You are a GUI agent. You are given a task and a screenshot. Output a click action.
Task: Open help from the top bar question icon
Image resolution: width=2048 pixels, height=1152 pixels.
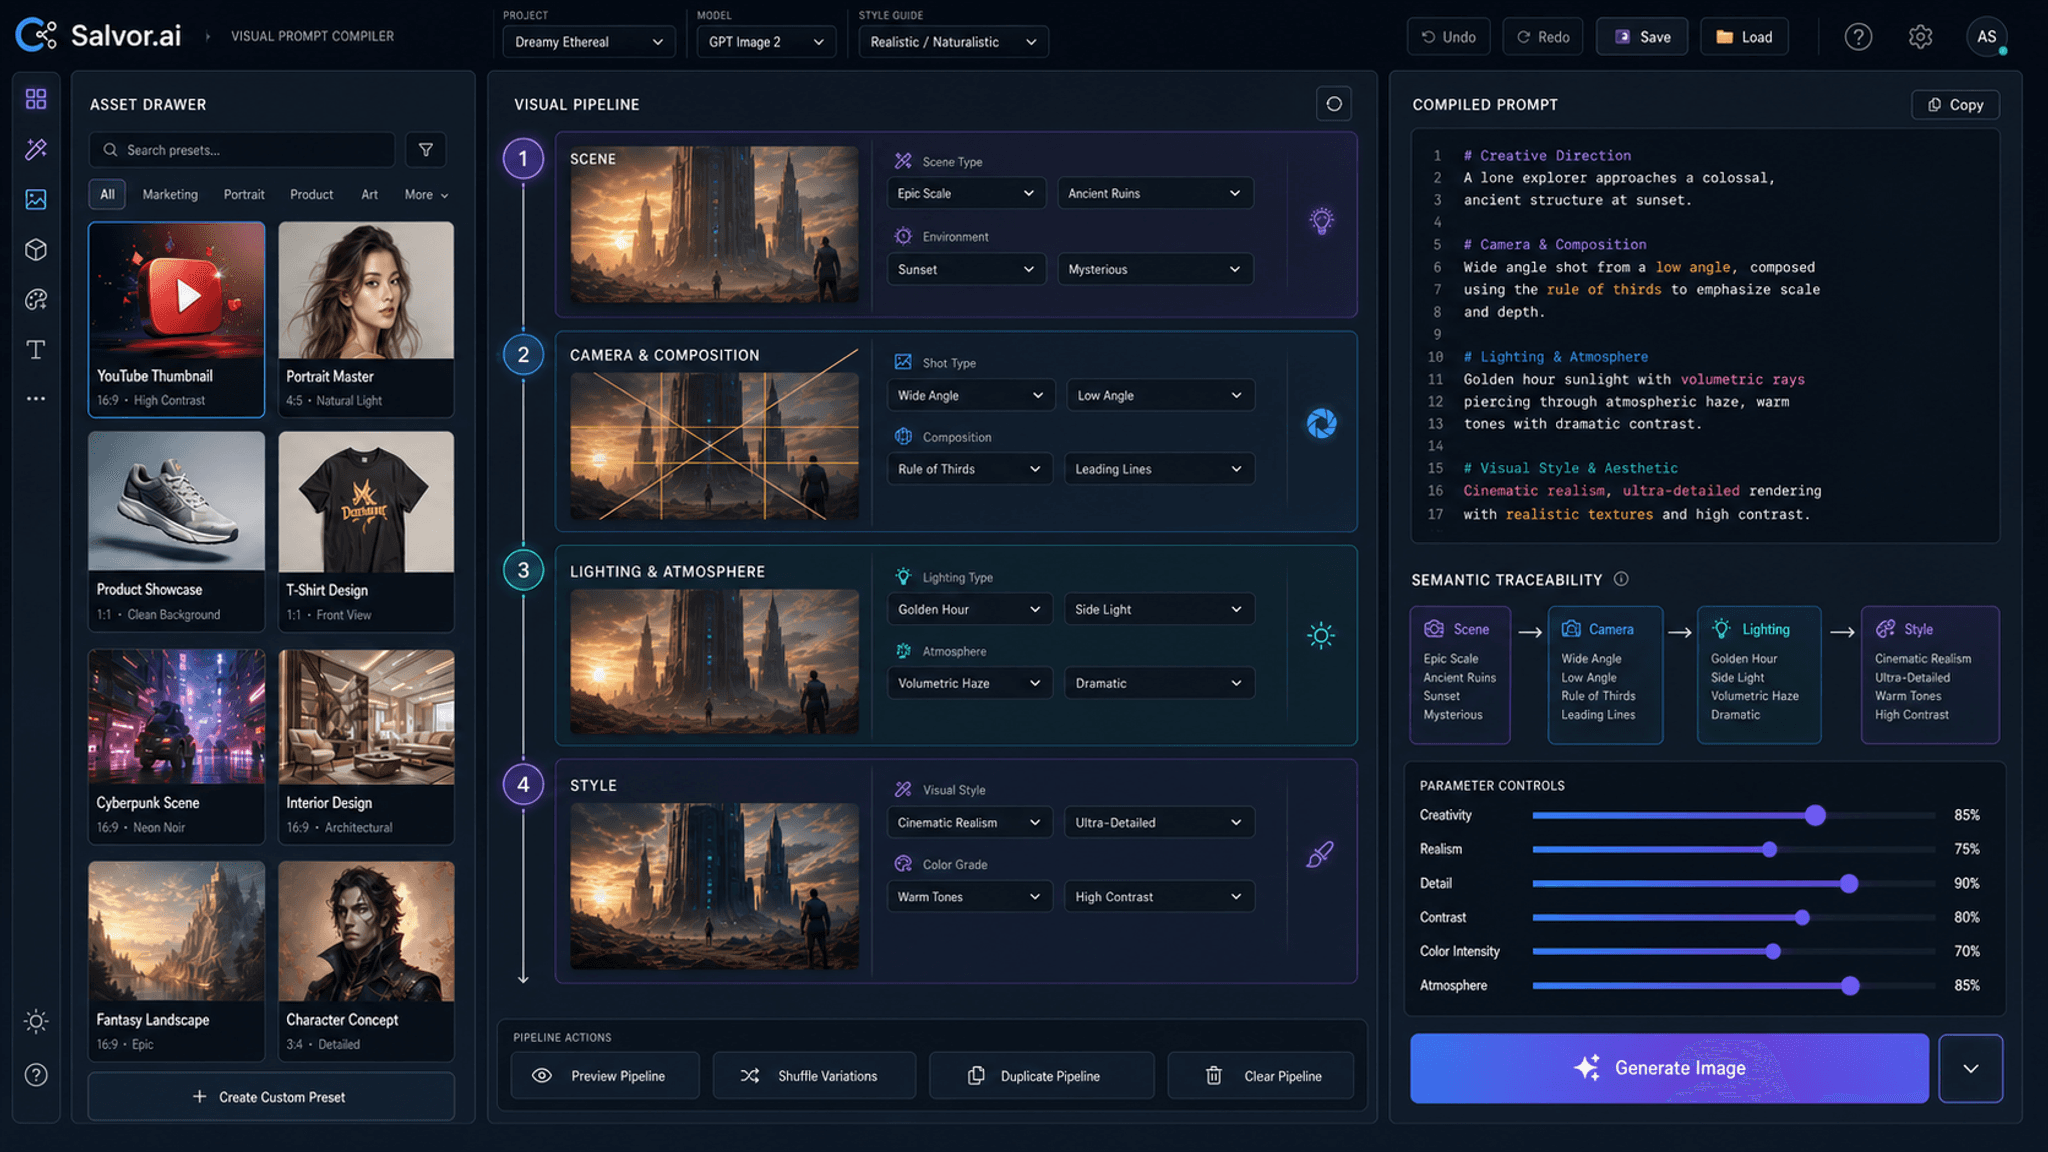1858,37
